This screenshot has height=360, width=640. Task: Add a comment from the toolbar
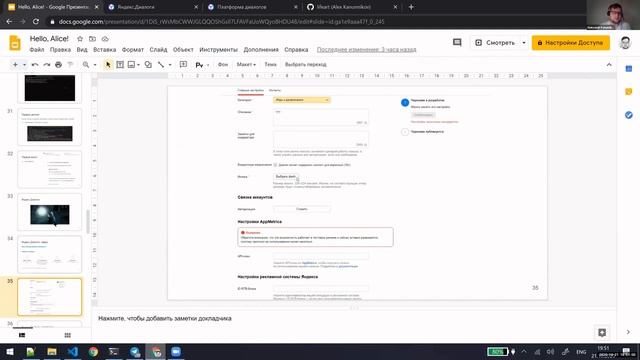pos(183,64)
